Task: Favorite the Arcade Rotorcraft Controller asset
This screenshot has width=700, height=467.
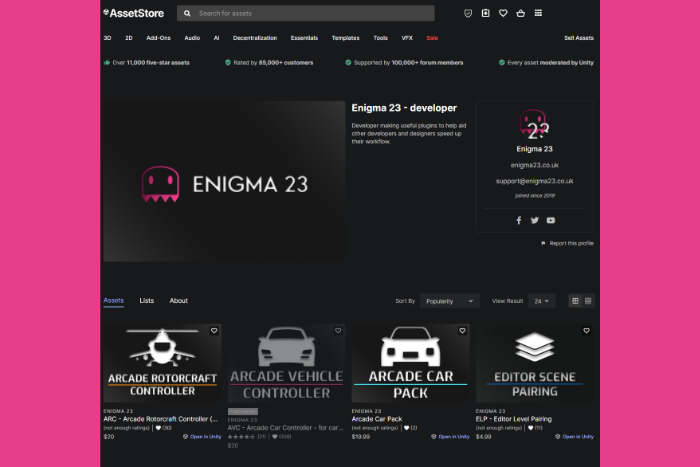Action: click(x=214, y=330)
